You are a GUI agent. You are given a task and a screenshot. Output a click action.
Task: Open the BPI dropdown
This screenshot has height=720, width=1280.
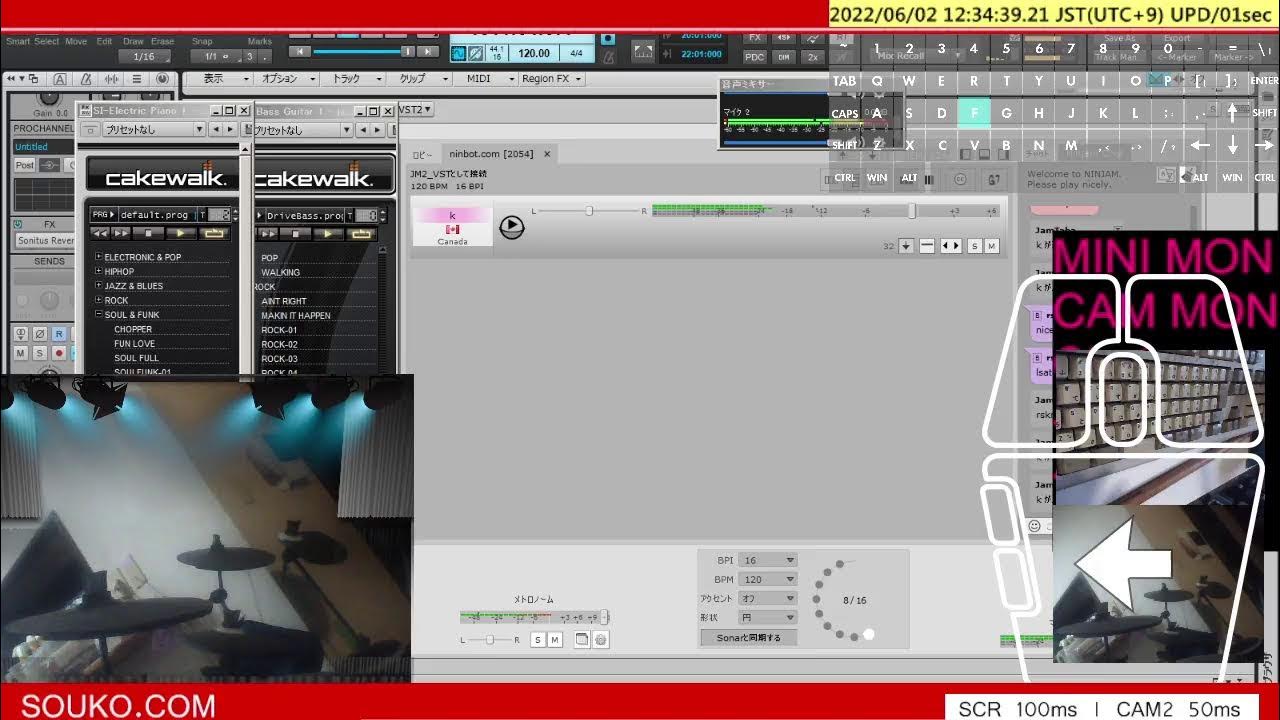(768, 560)
